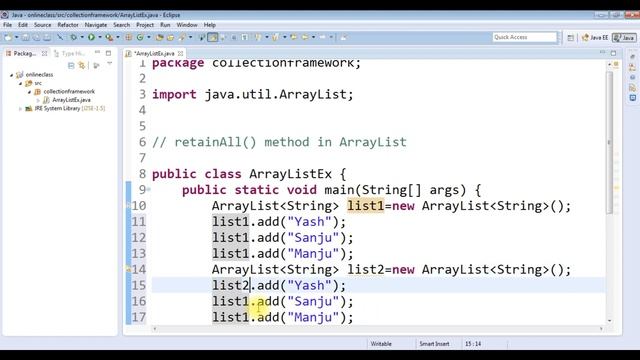This screenshot has height=360, width=640.
Task: Maximize the editor area
Action: 613,53
